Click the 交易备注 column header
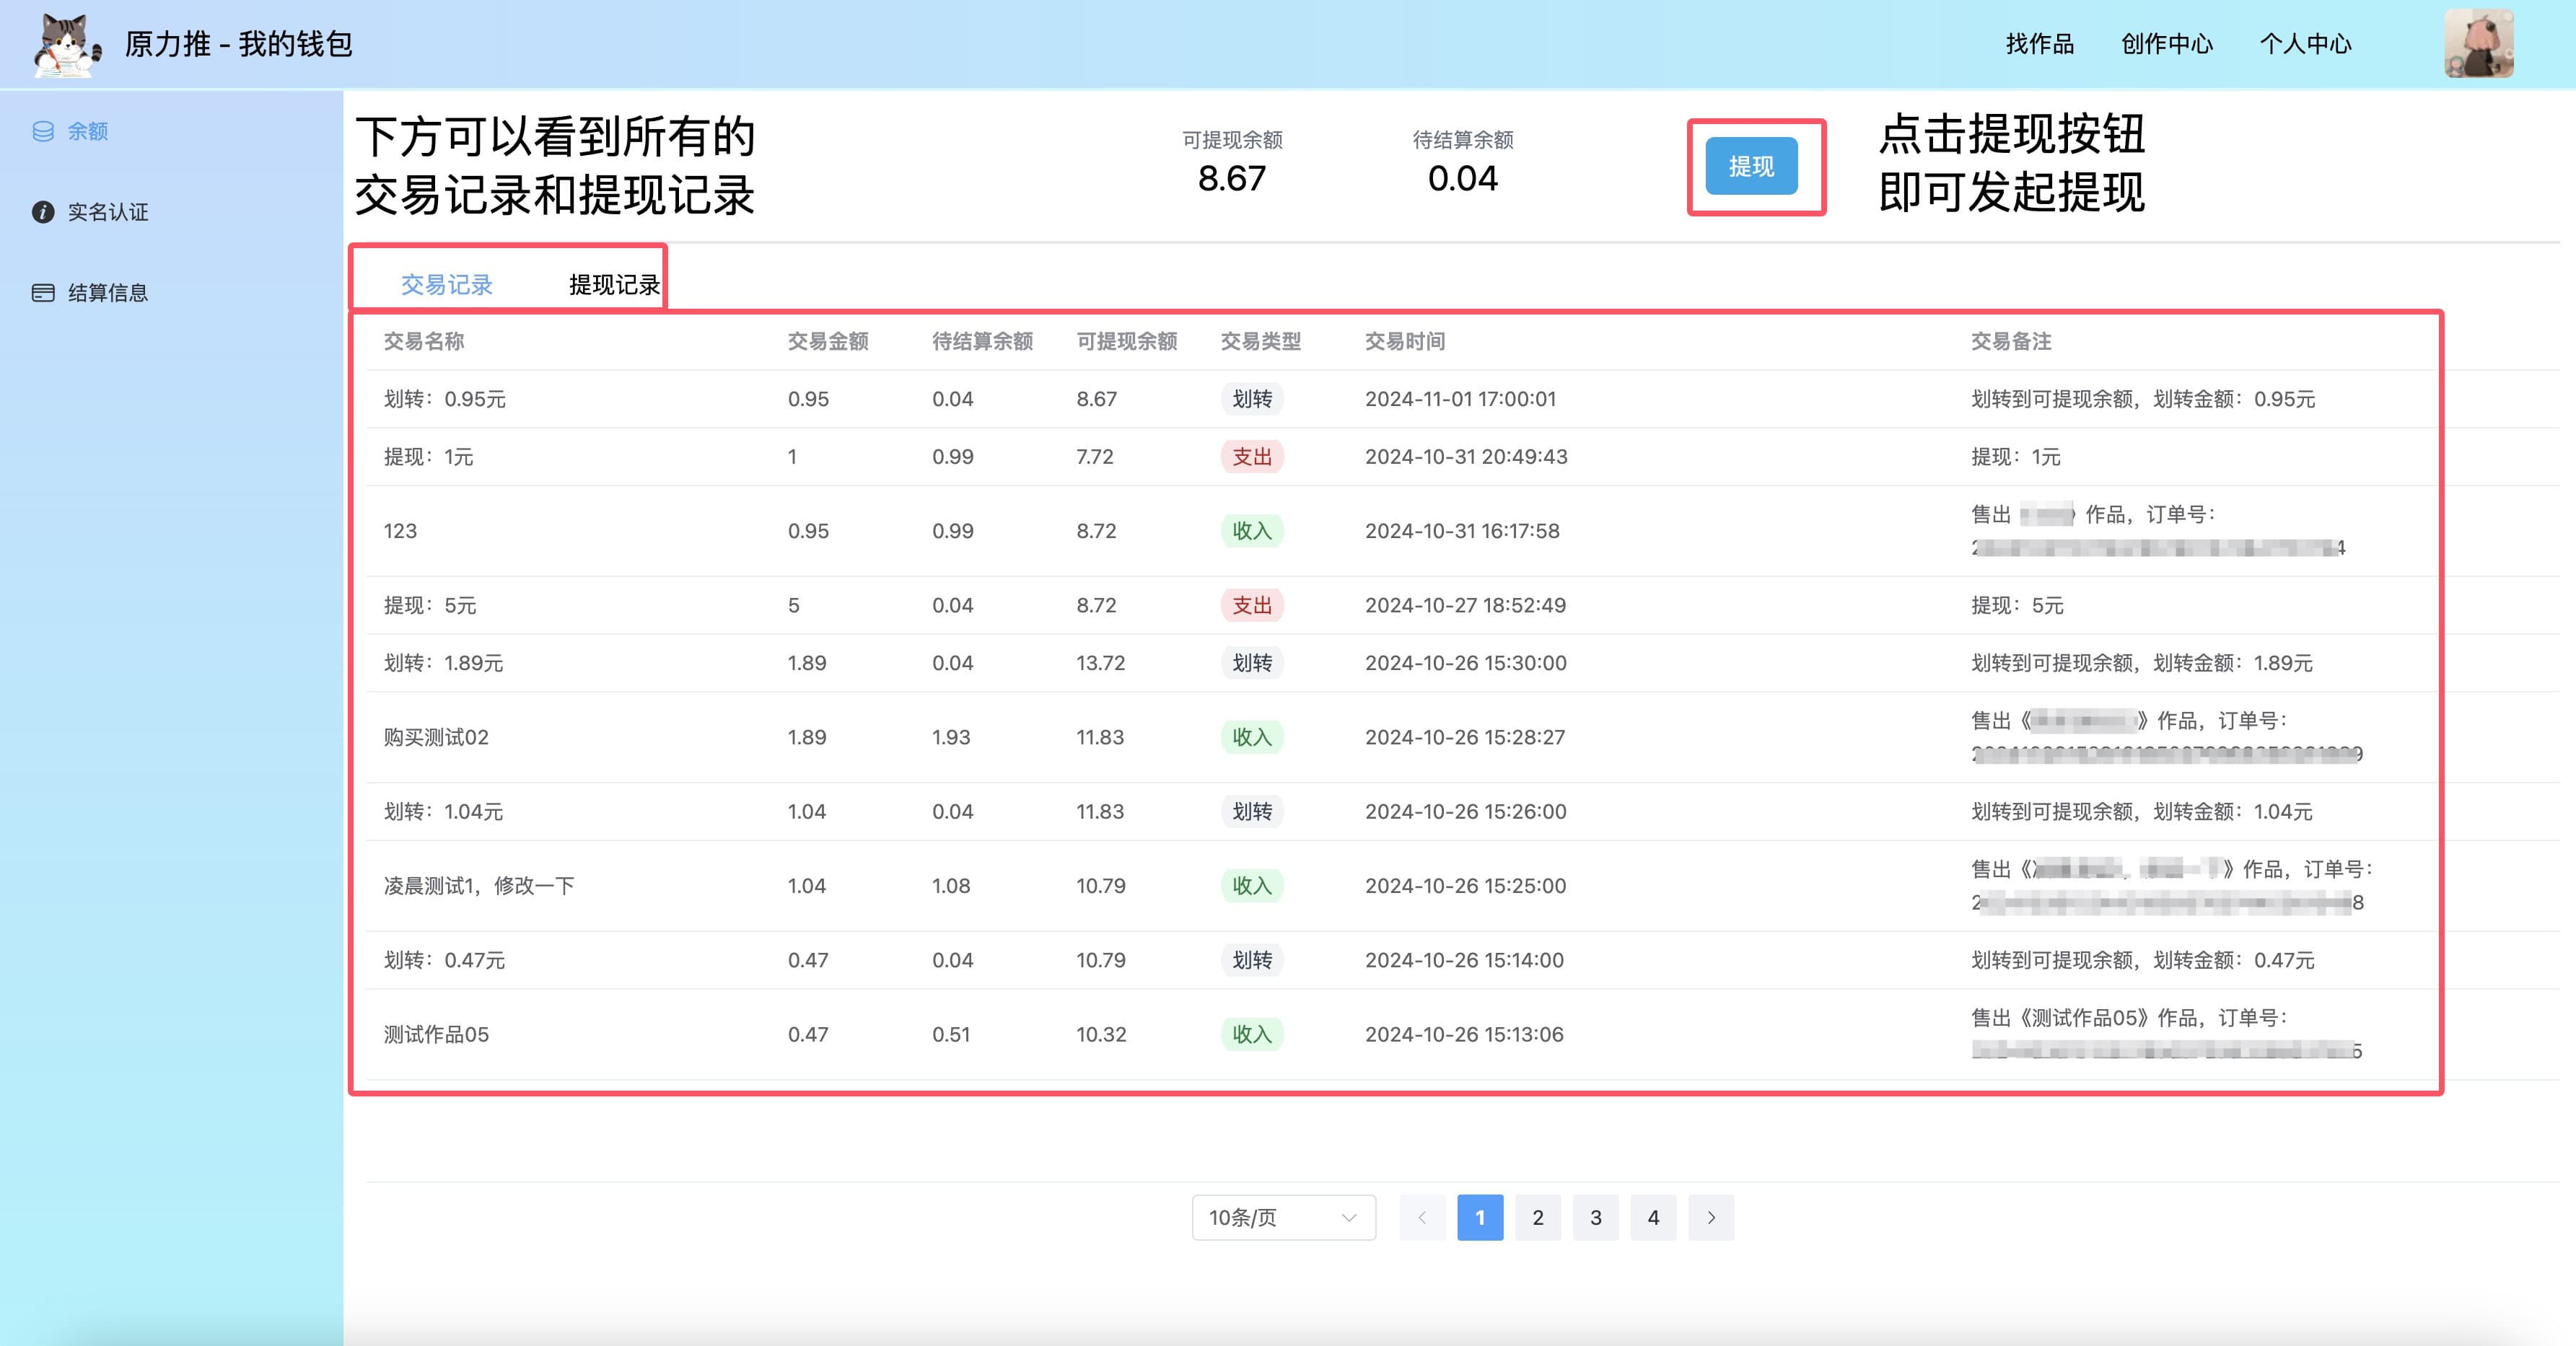This screenshot has height=1346, width=2576. [x=2011, y=341]
